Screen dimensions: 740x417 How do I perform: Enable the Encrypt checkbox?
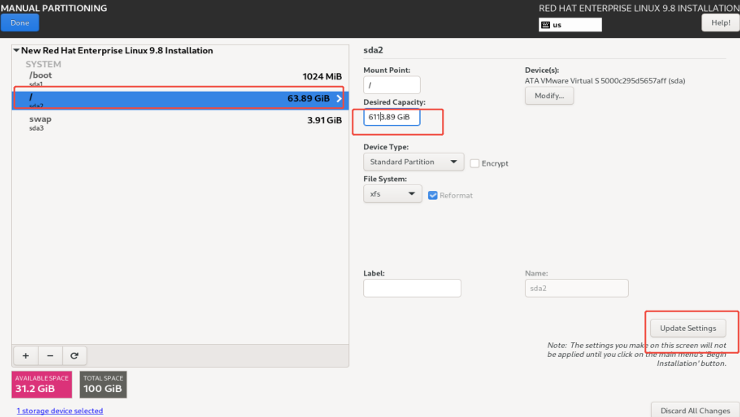click(475, 163)
